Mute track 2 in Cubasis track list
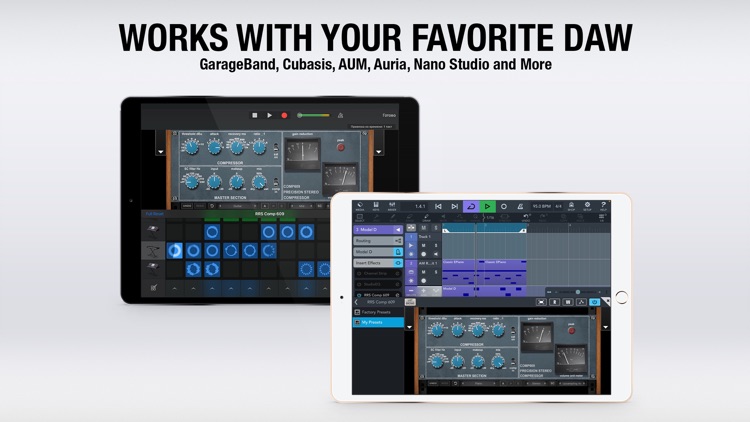The width and height of the screenshot is (750, 422). (x=423, y=272)
